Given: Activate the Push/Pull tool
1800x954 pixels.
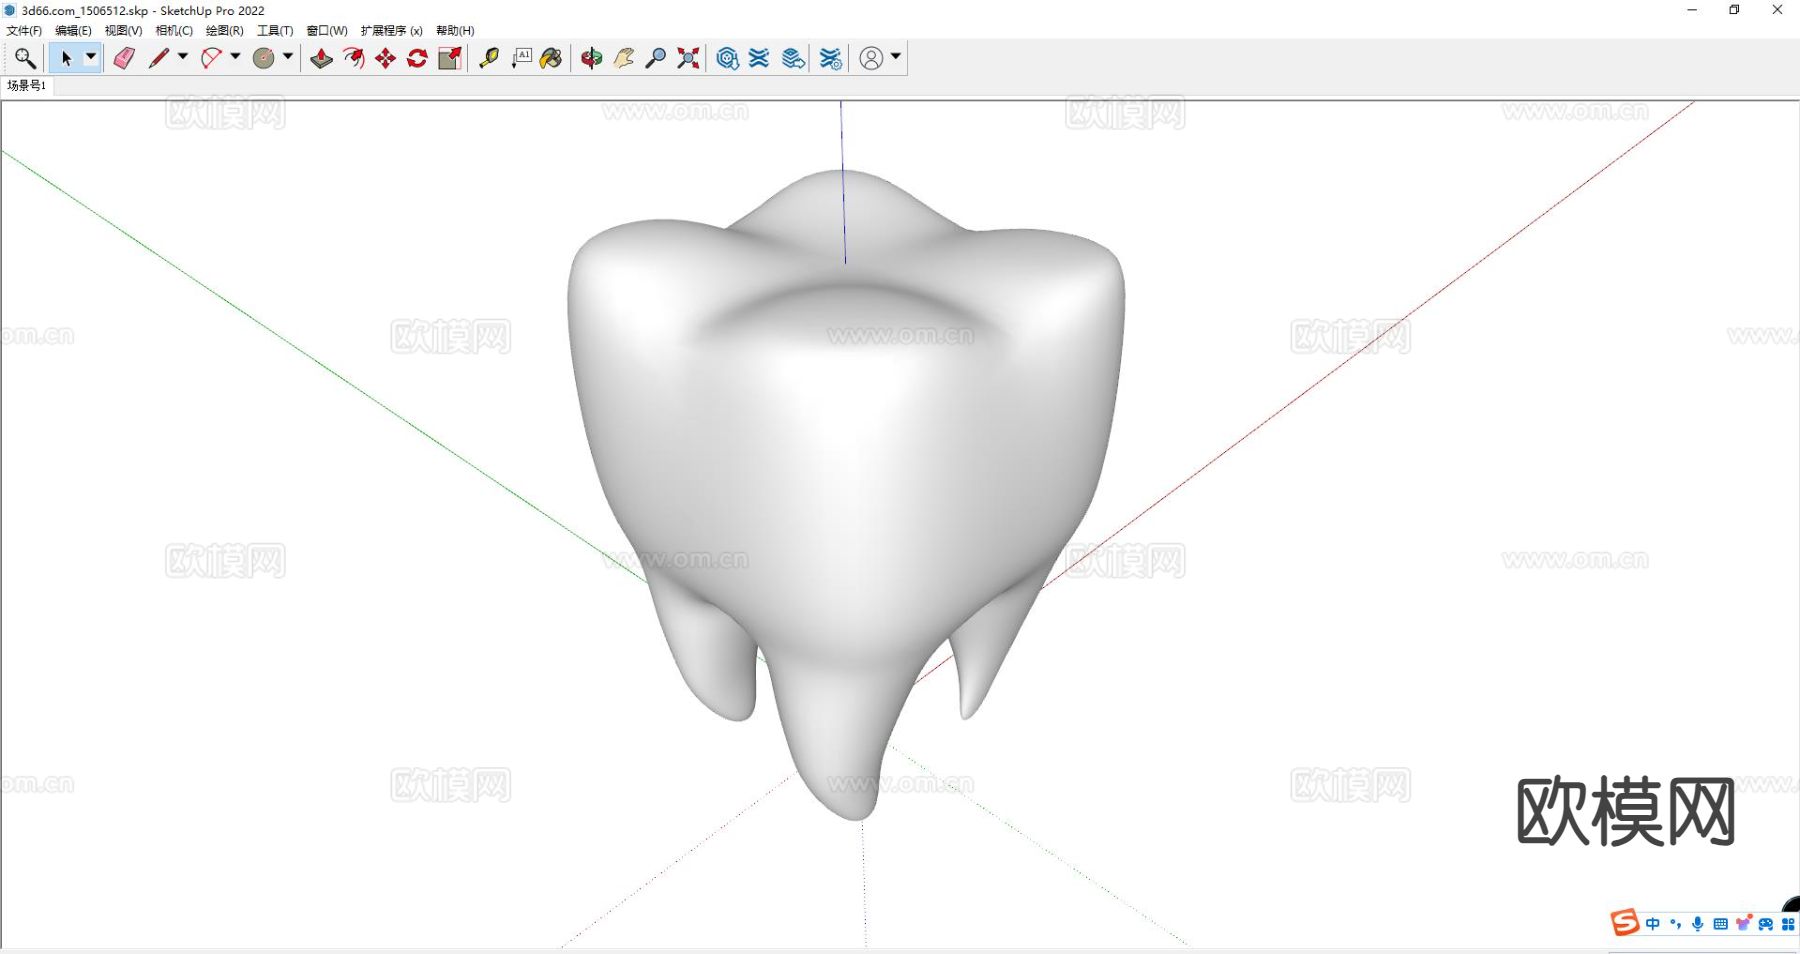Looking at the screenshot, I should point(321,58).
